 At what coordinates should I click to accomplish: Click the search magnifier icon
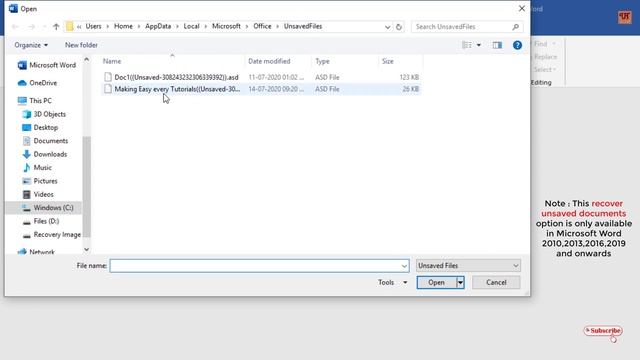(516, 27)
